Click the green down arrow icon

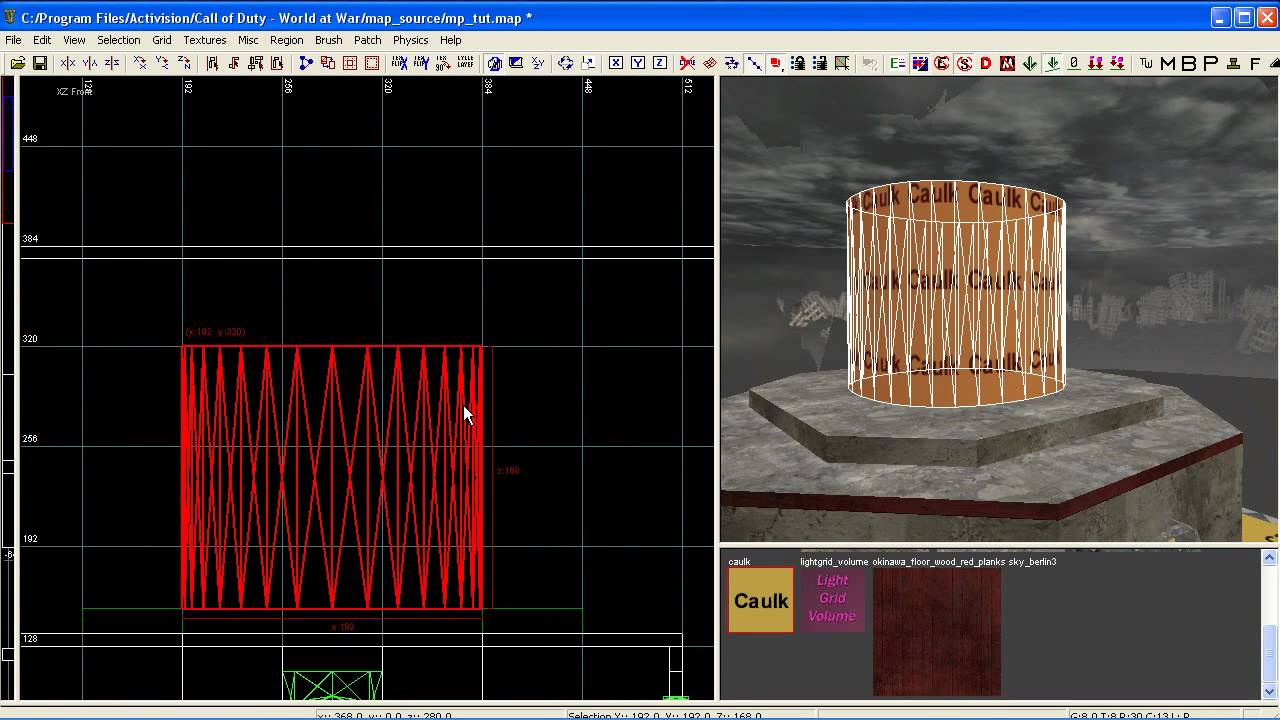(x=1030, y=63)
